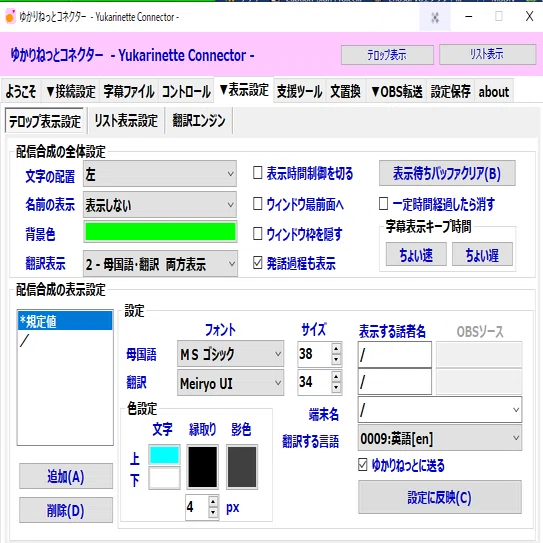Image resolution: width=543 pixels, height=543 pixels.
Task: Open the 翻訳 font dropdown
Action: click(x=230, y=382)
